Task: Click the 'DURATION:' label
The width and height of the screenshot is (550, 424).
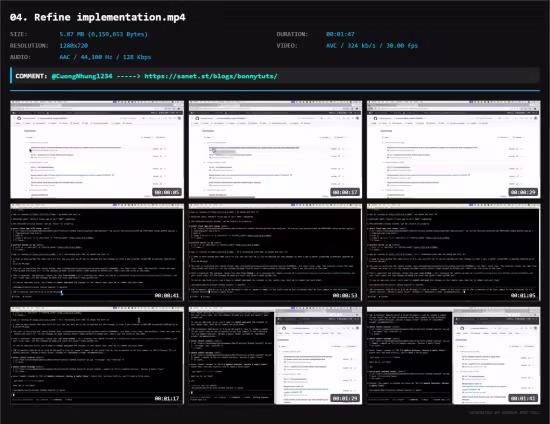Action: click(x=292, y=34)
